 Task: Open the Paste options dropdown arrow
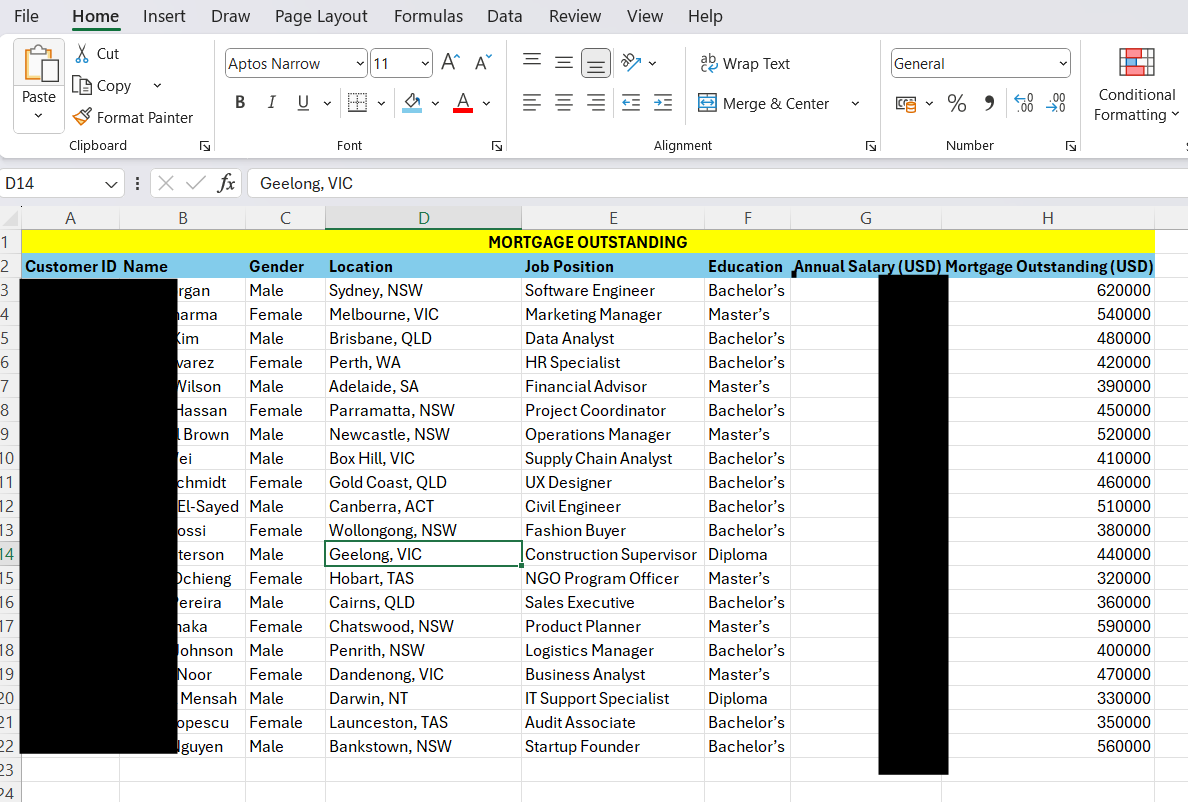(39, 116)
